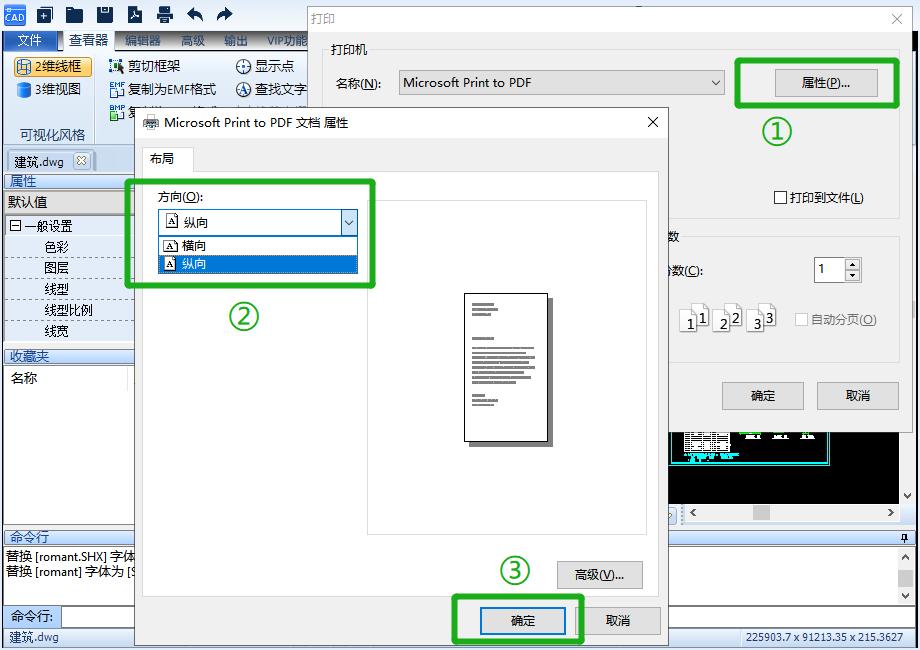Click 取消 in properties dialog
The height and width of the screenshot is (650, 920).
pos(618,621)
